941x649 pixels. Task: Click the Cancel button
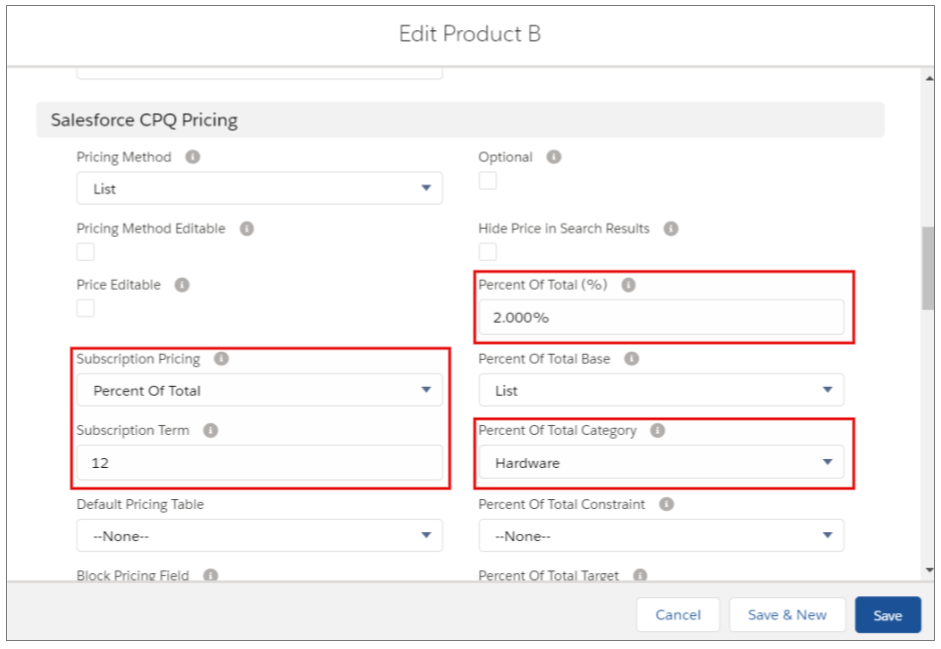pyautogui.click(x=678, y=615)
